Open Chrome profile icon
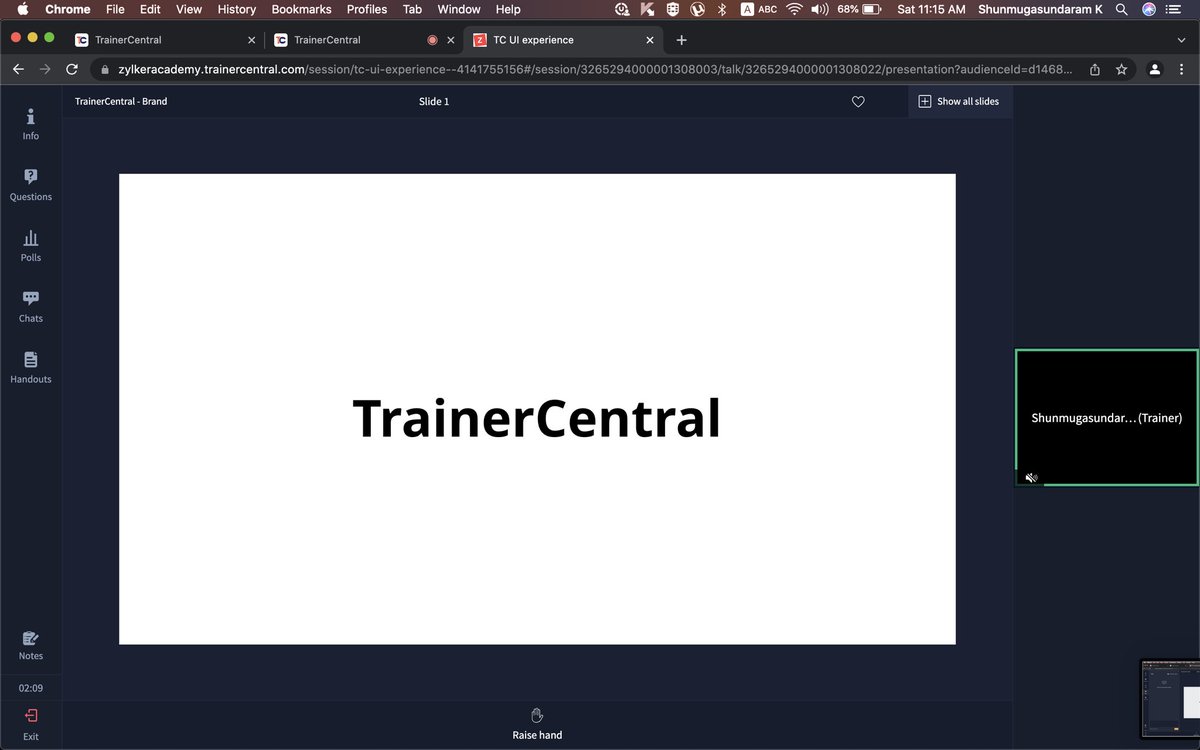This screenshot has height=750, width=1200. (x=1155, y=69)
